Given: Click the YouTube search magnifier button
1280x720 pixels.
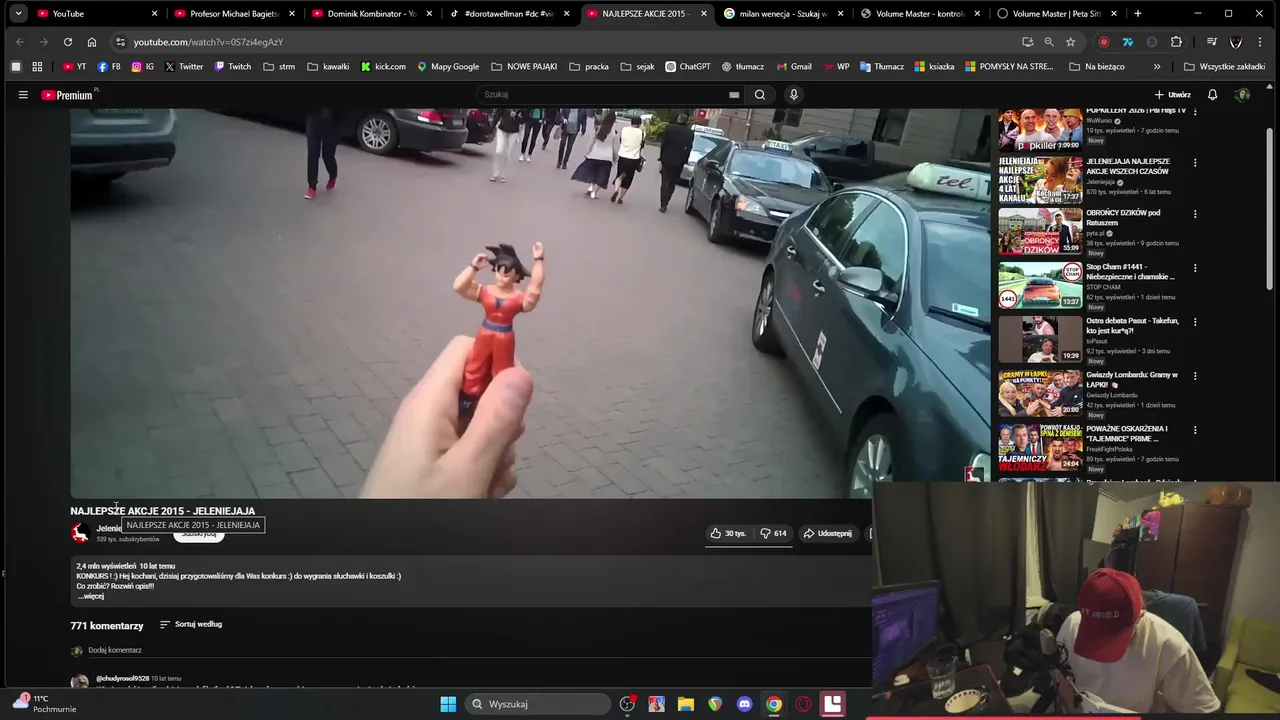Looking at the screenshot, I should click(x=760, y=95).
